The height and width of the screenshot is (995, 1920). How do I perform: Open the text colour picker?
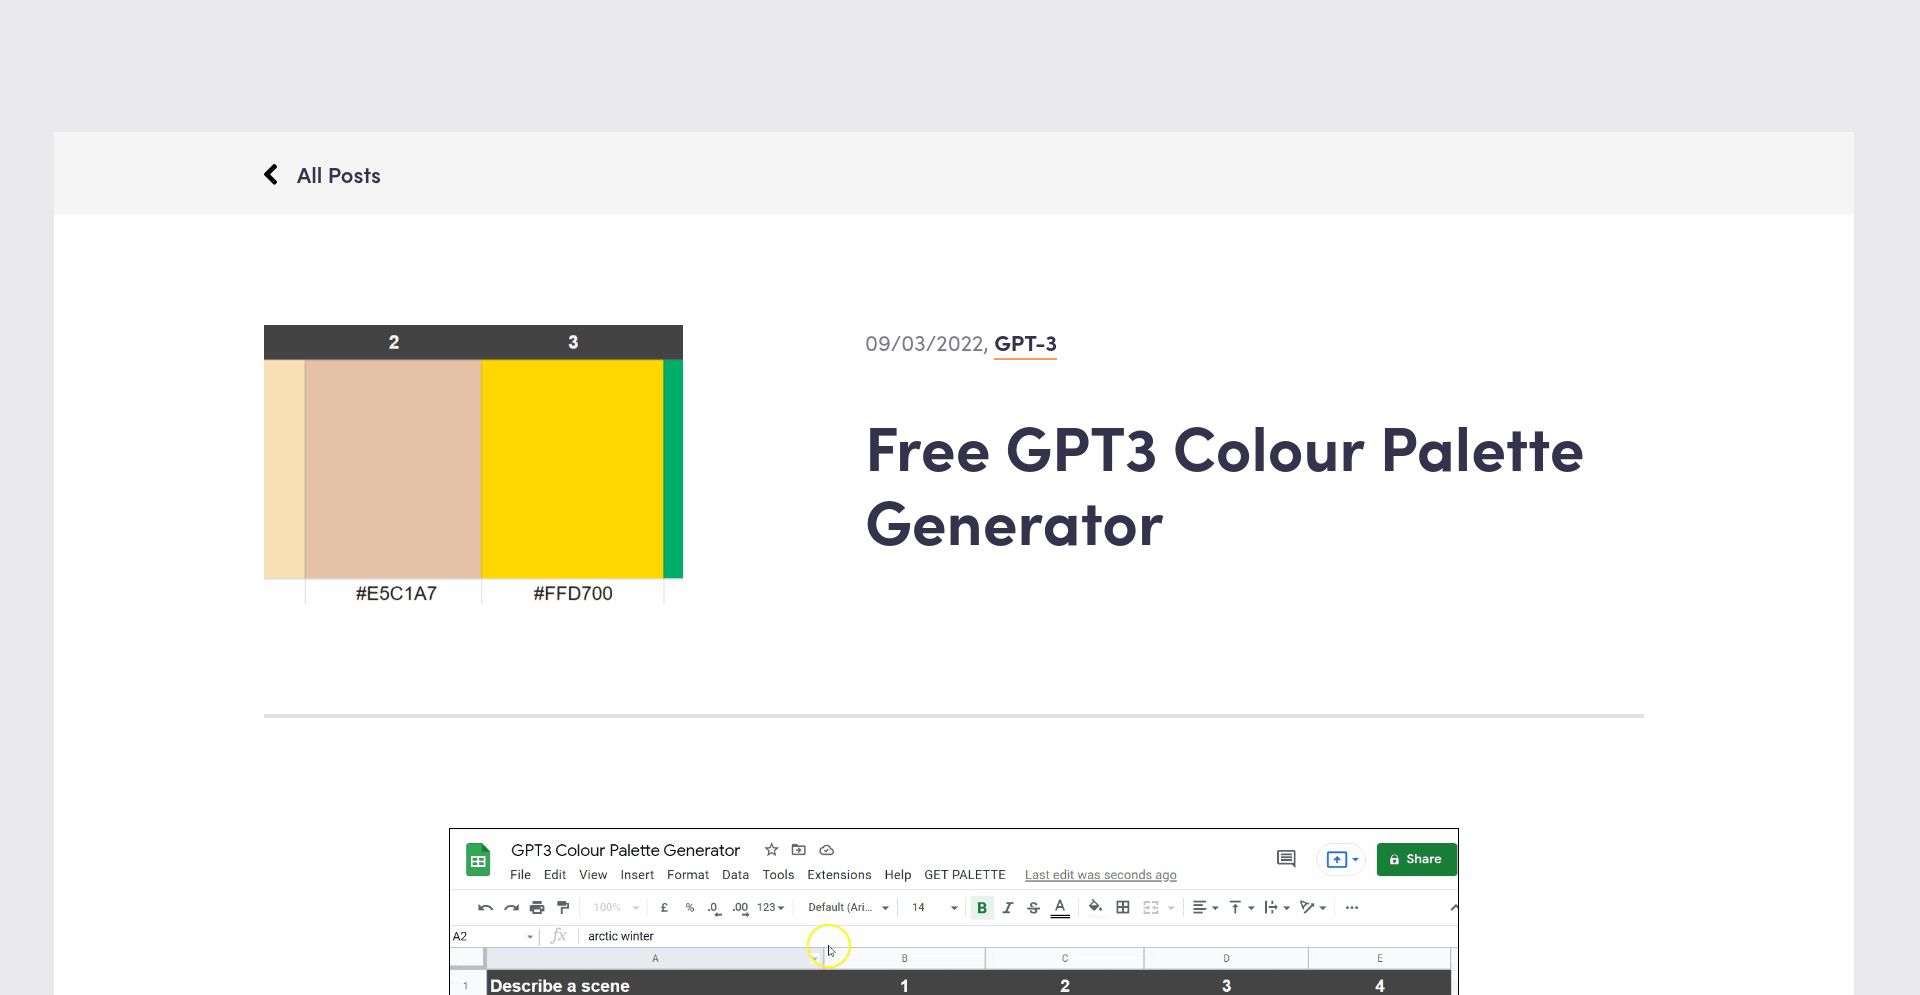(1060, 908)
